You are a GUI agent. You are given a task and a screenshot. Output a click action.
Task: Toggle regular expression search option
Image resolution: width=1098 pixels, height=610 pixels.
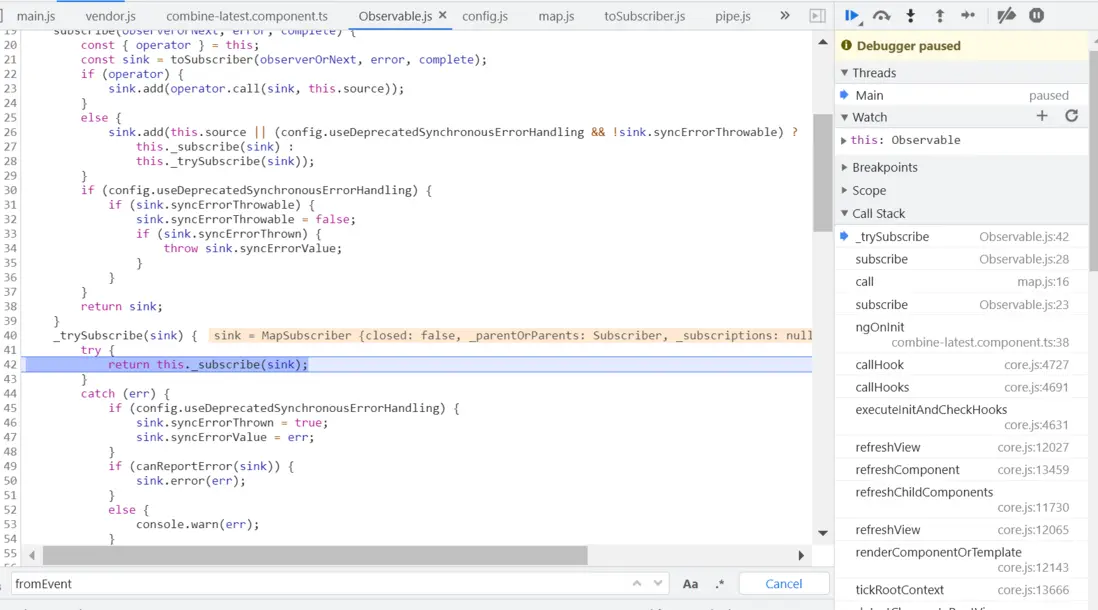[719, 584]
